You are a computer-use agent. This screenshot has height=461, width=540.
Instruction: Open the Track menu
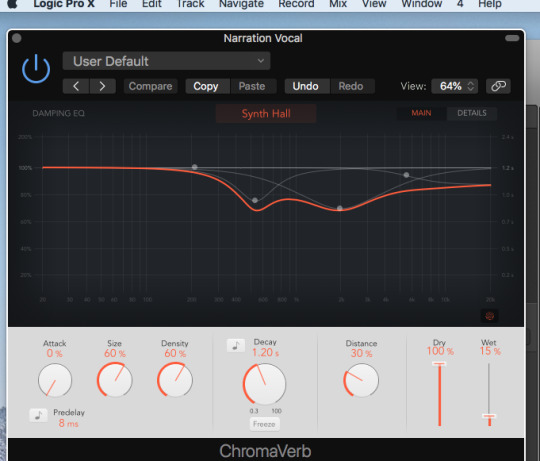point(190,4)
